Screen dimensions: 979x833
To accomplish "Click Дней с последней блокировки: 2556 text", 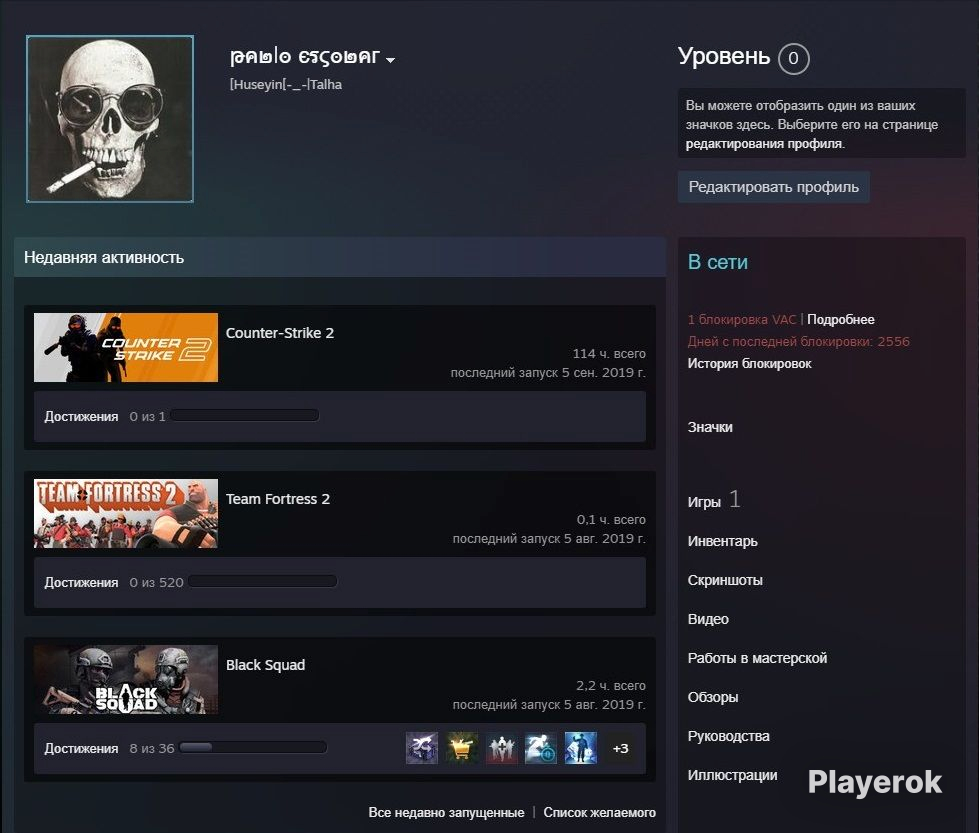I will [799, 342].
